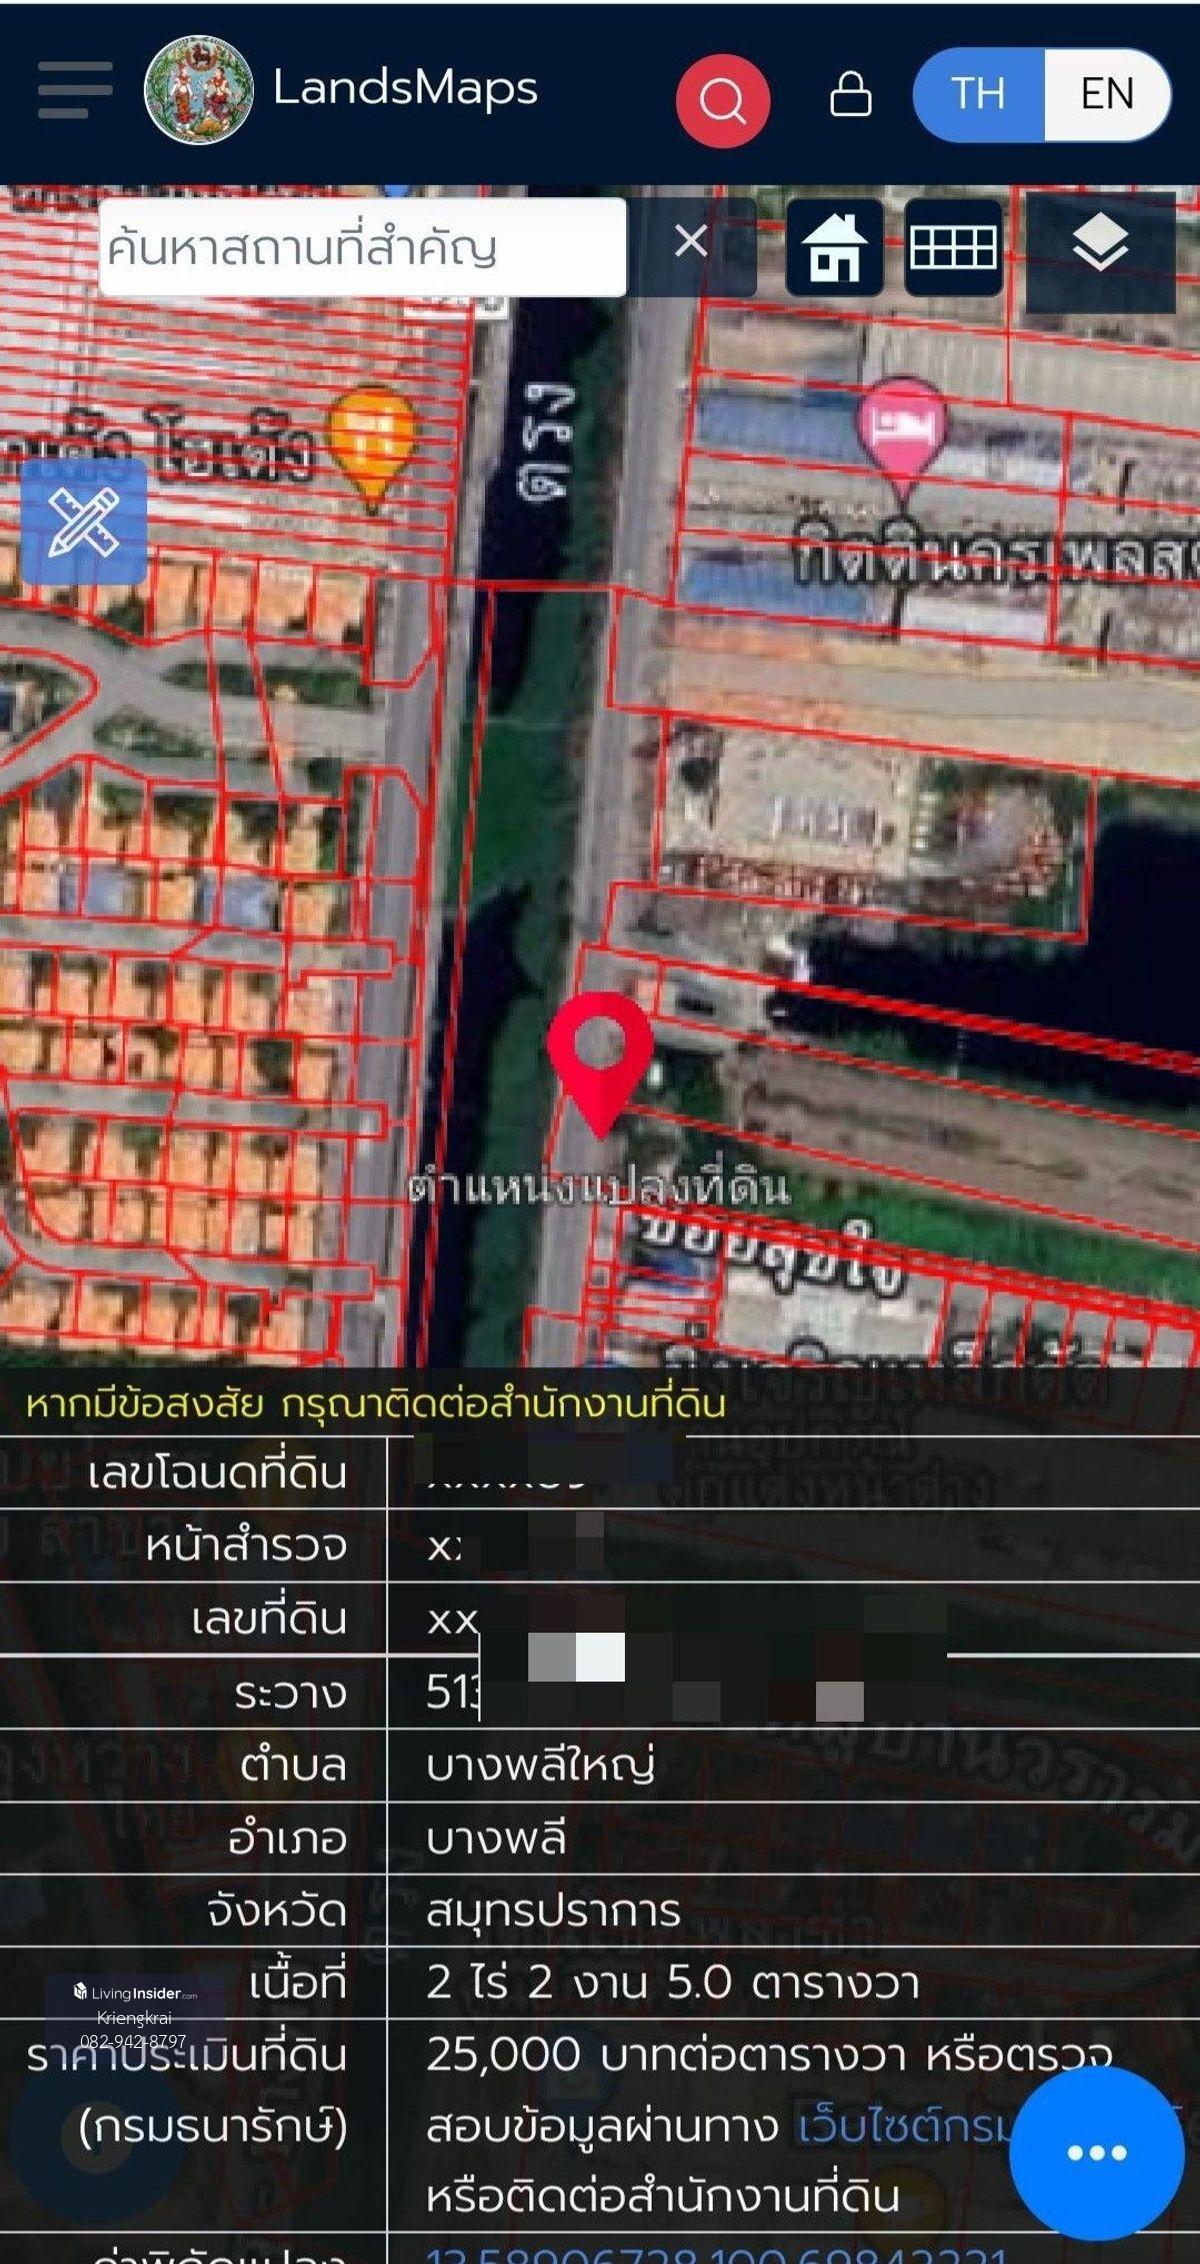The image size is (1200, 2264).
Task: Clear the place search with X
Action: click(691, 242)
